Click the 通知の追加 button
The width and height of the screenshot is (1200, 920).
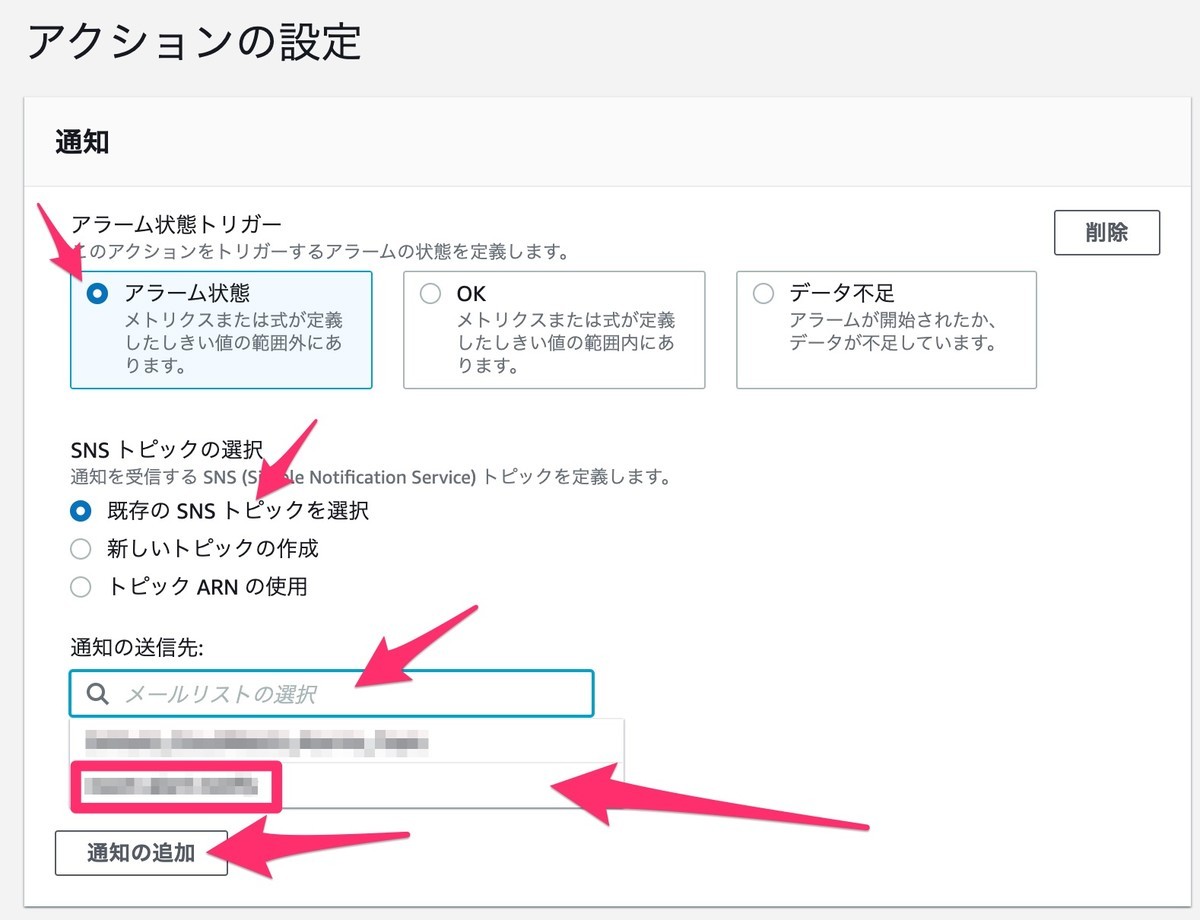click(x=141, y=853)
